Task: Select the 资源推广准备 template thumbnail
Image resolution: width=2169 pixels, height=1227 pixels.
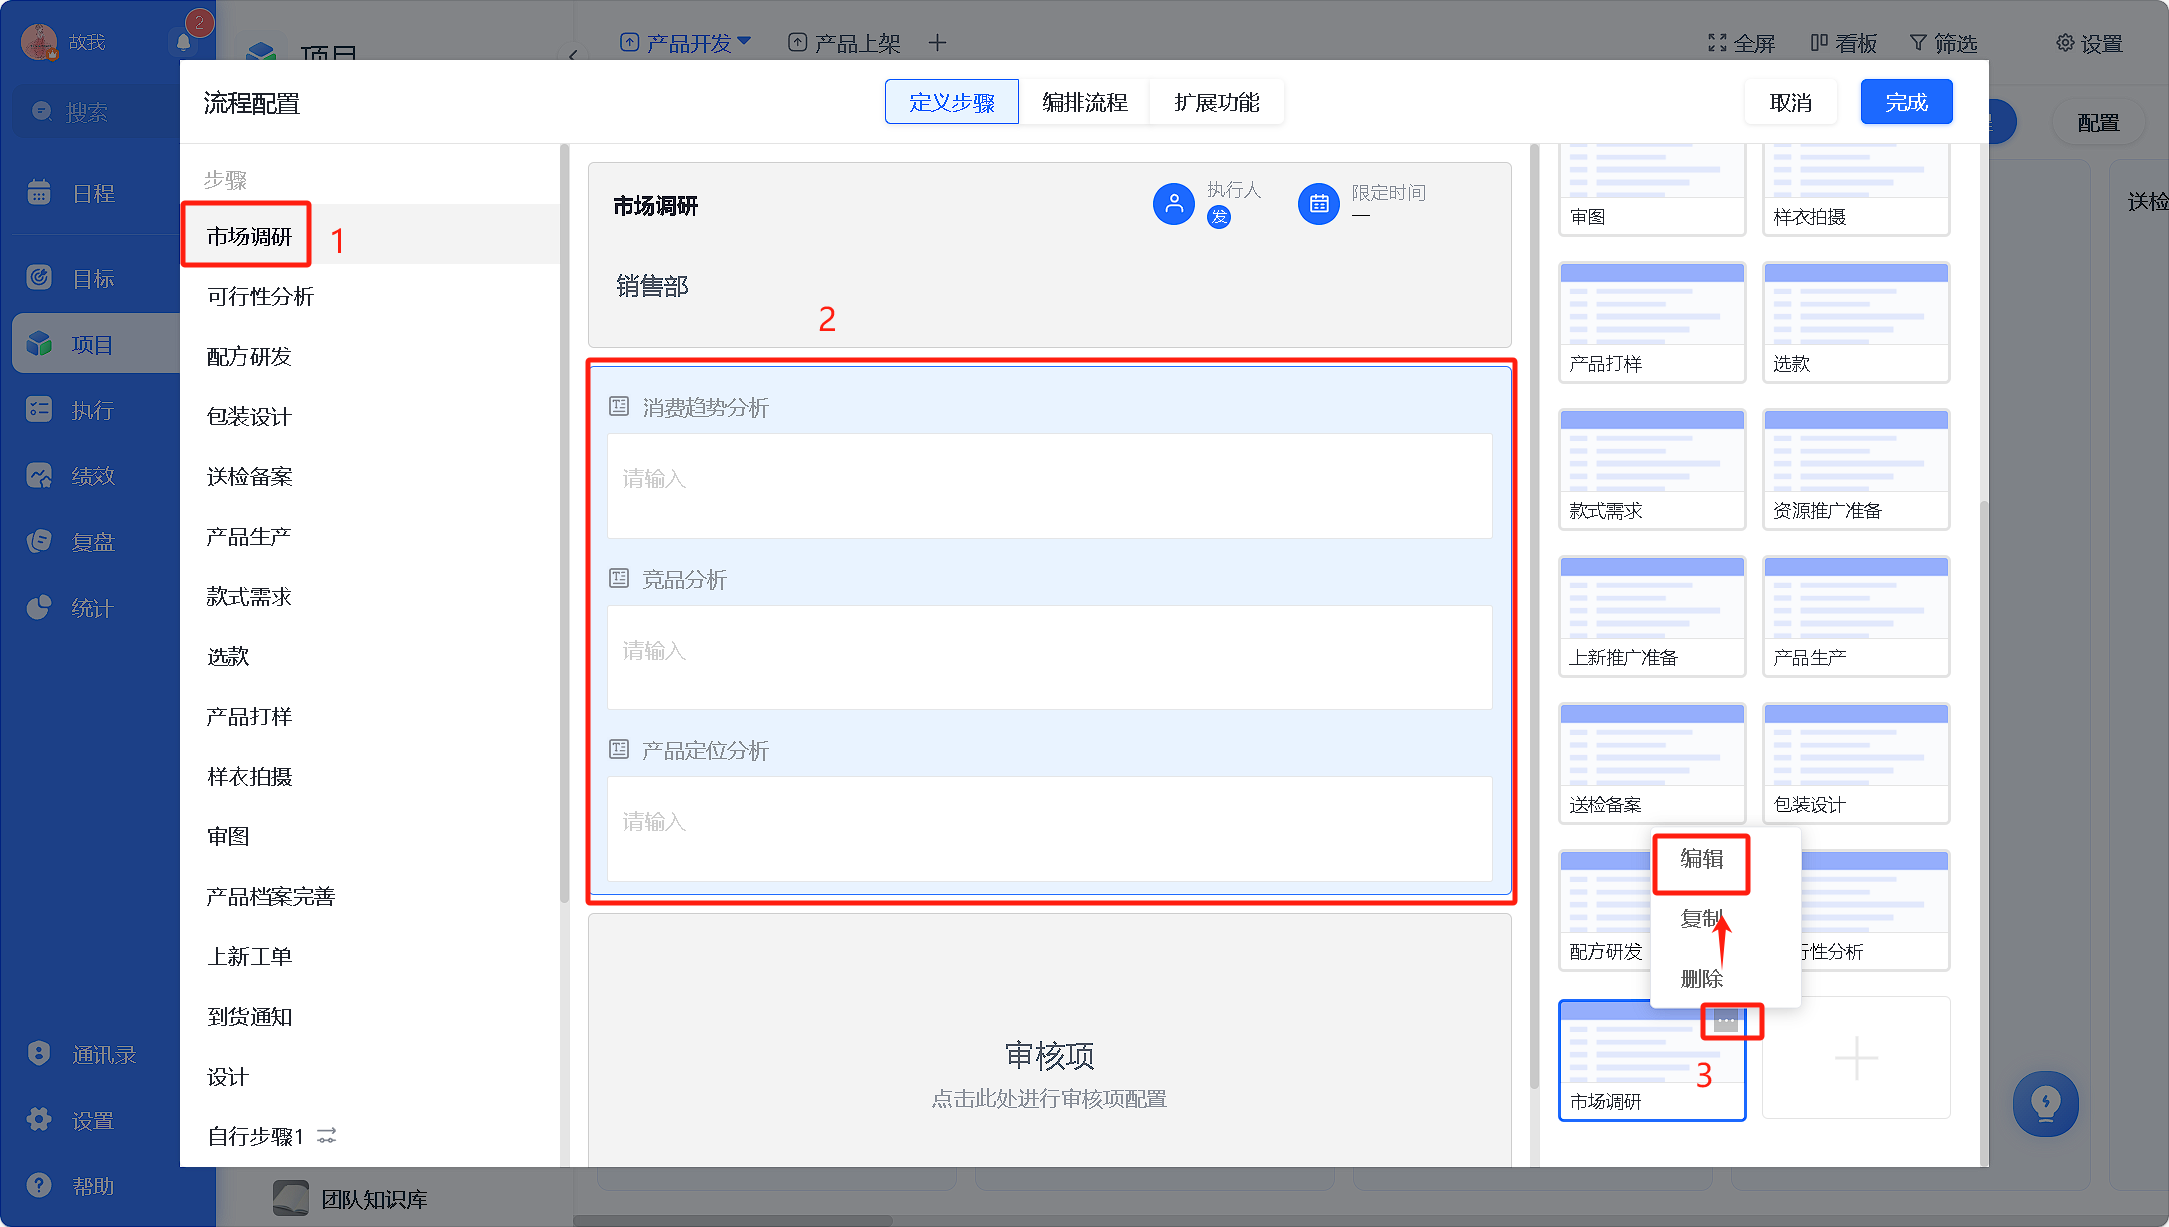Action: pyautogui.click(x=1856, y=469)
